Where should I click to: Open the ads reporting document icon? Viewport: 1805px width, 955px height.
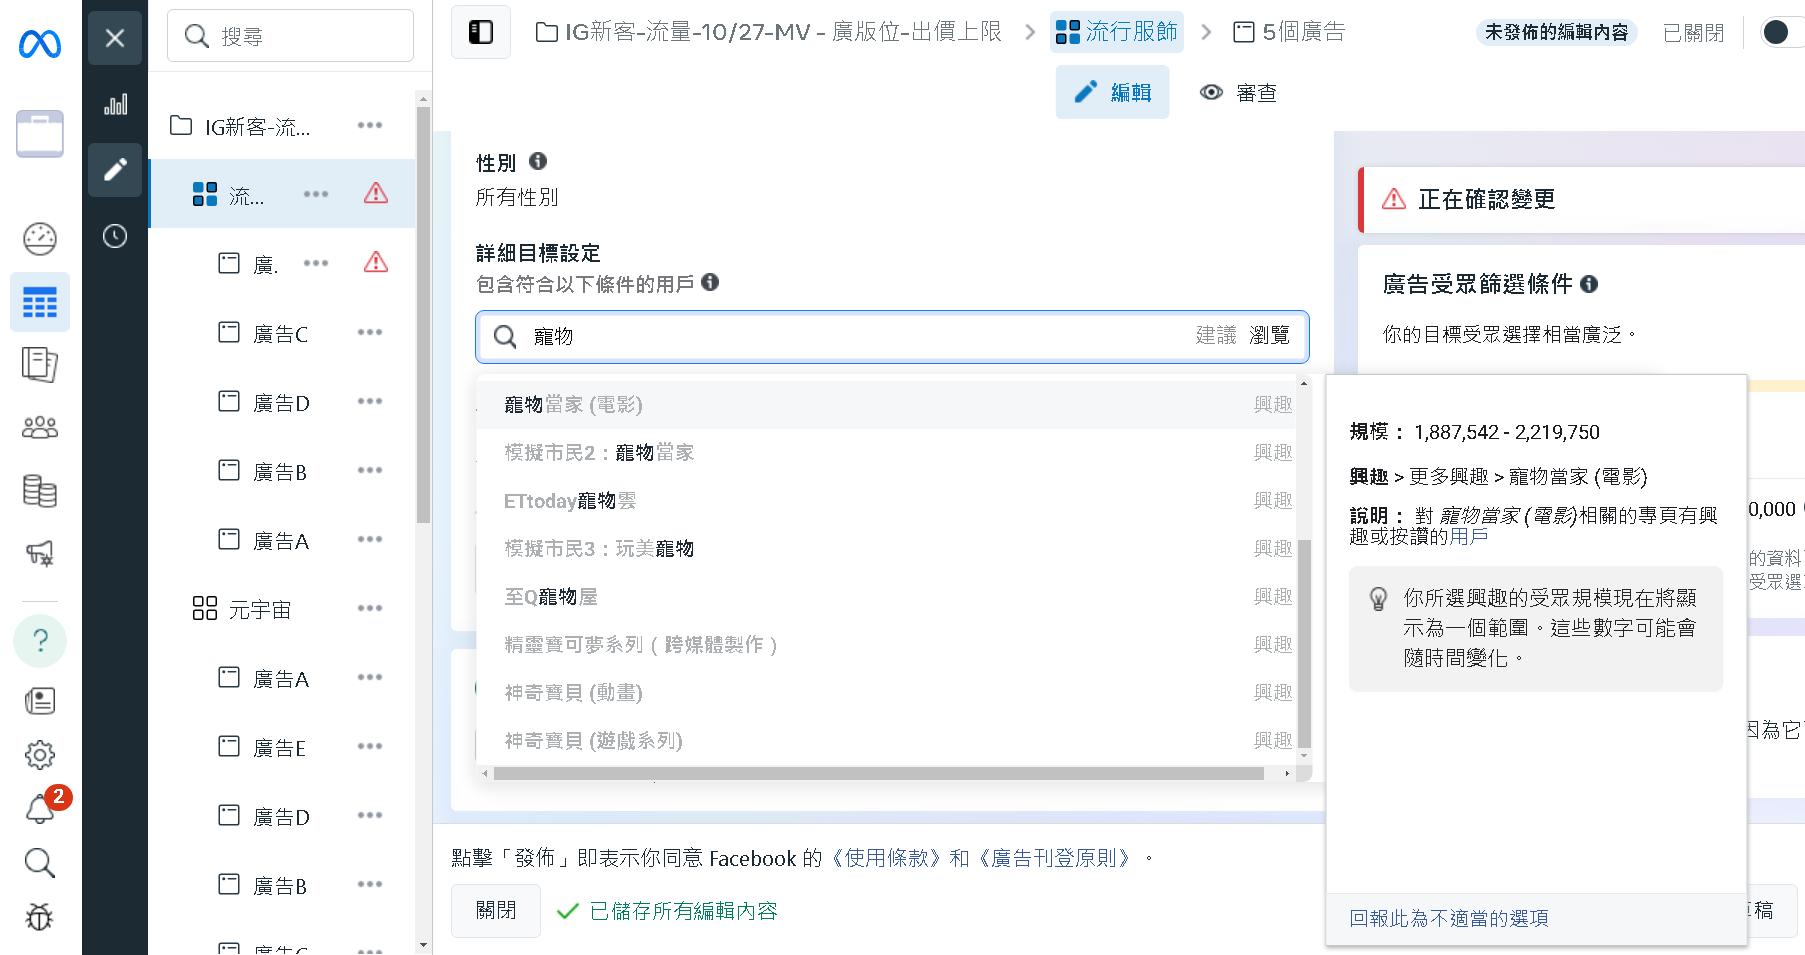pos(40,365)
